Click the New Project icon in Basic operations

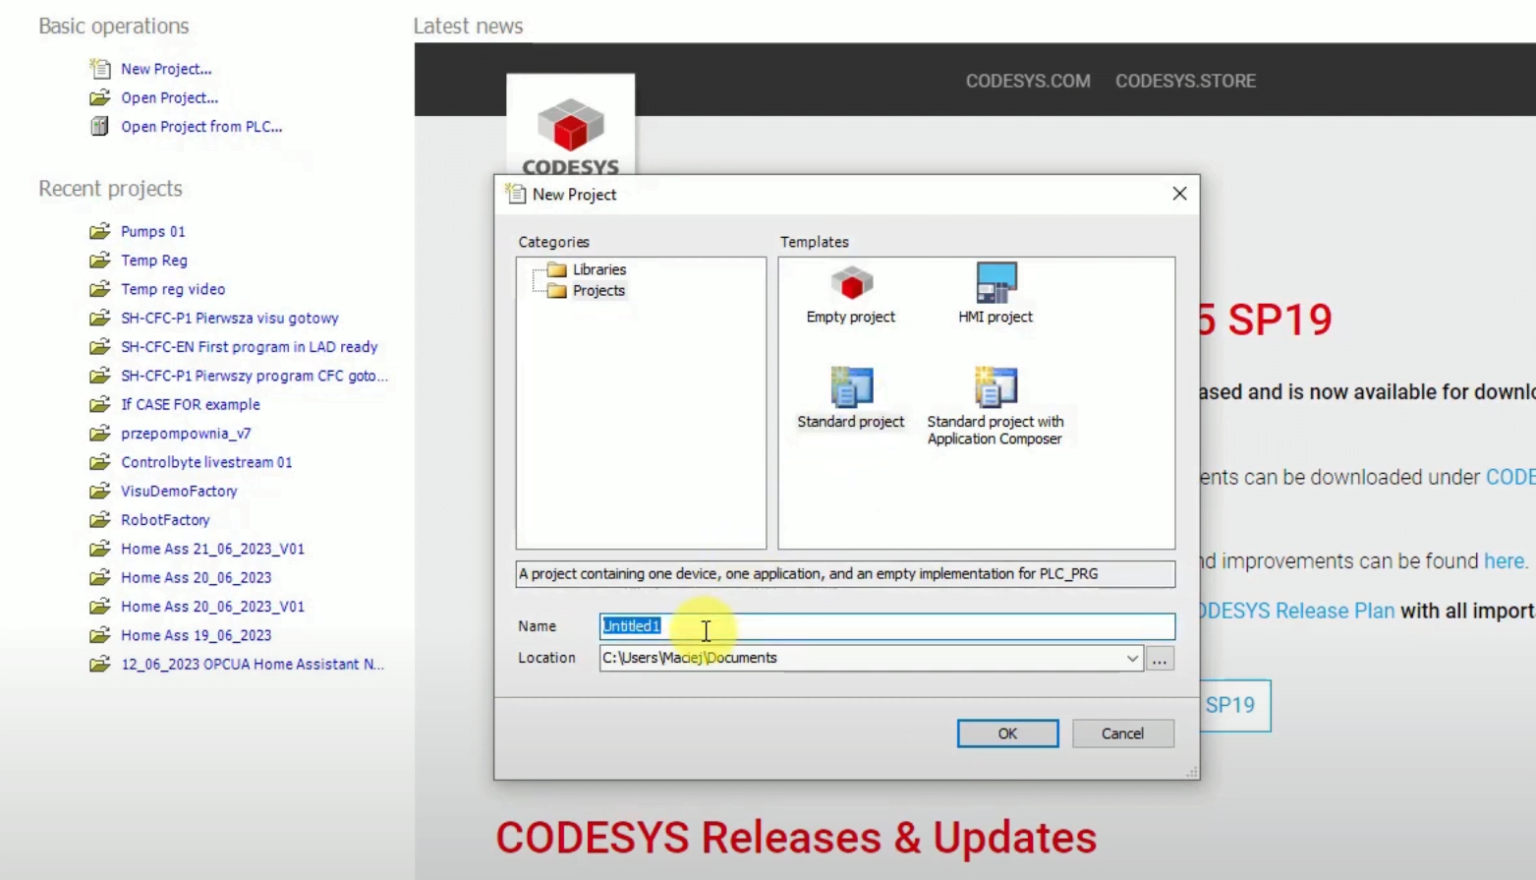[100, 69]
